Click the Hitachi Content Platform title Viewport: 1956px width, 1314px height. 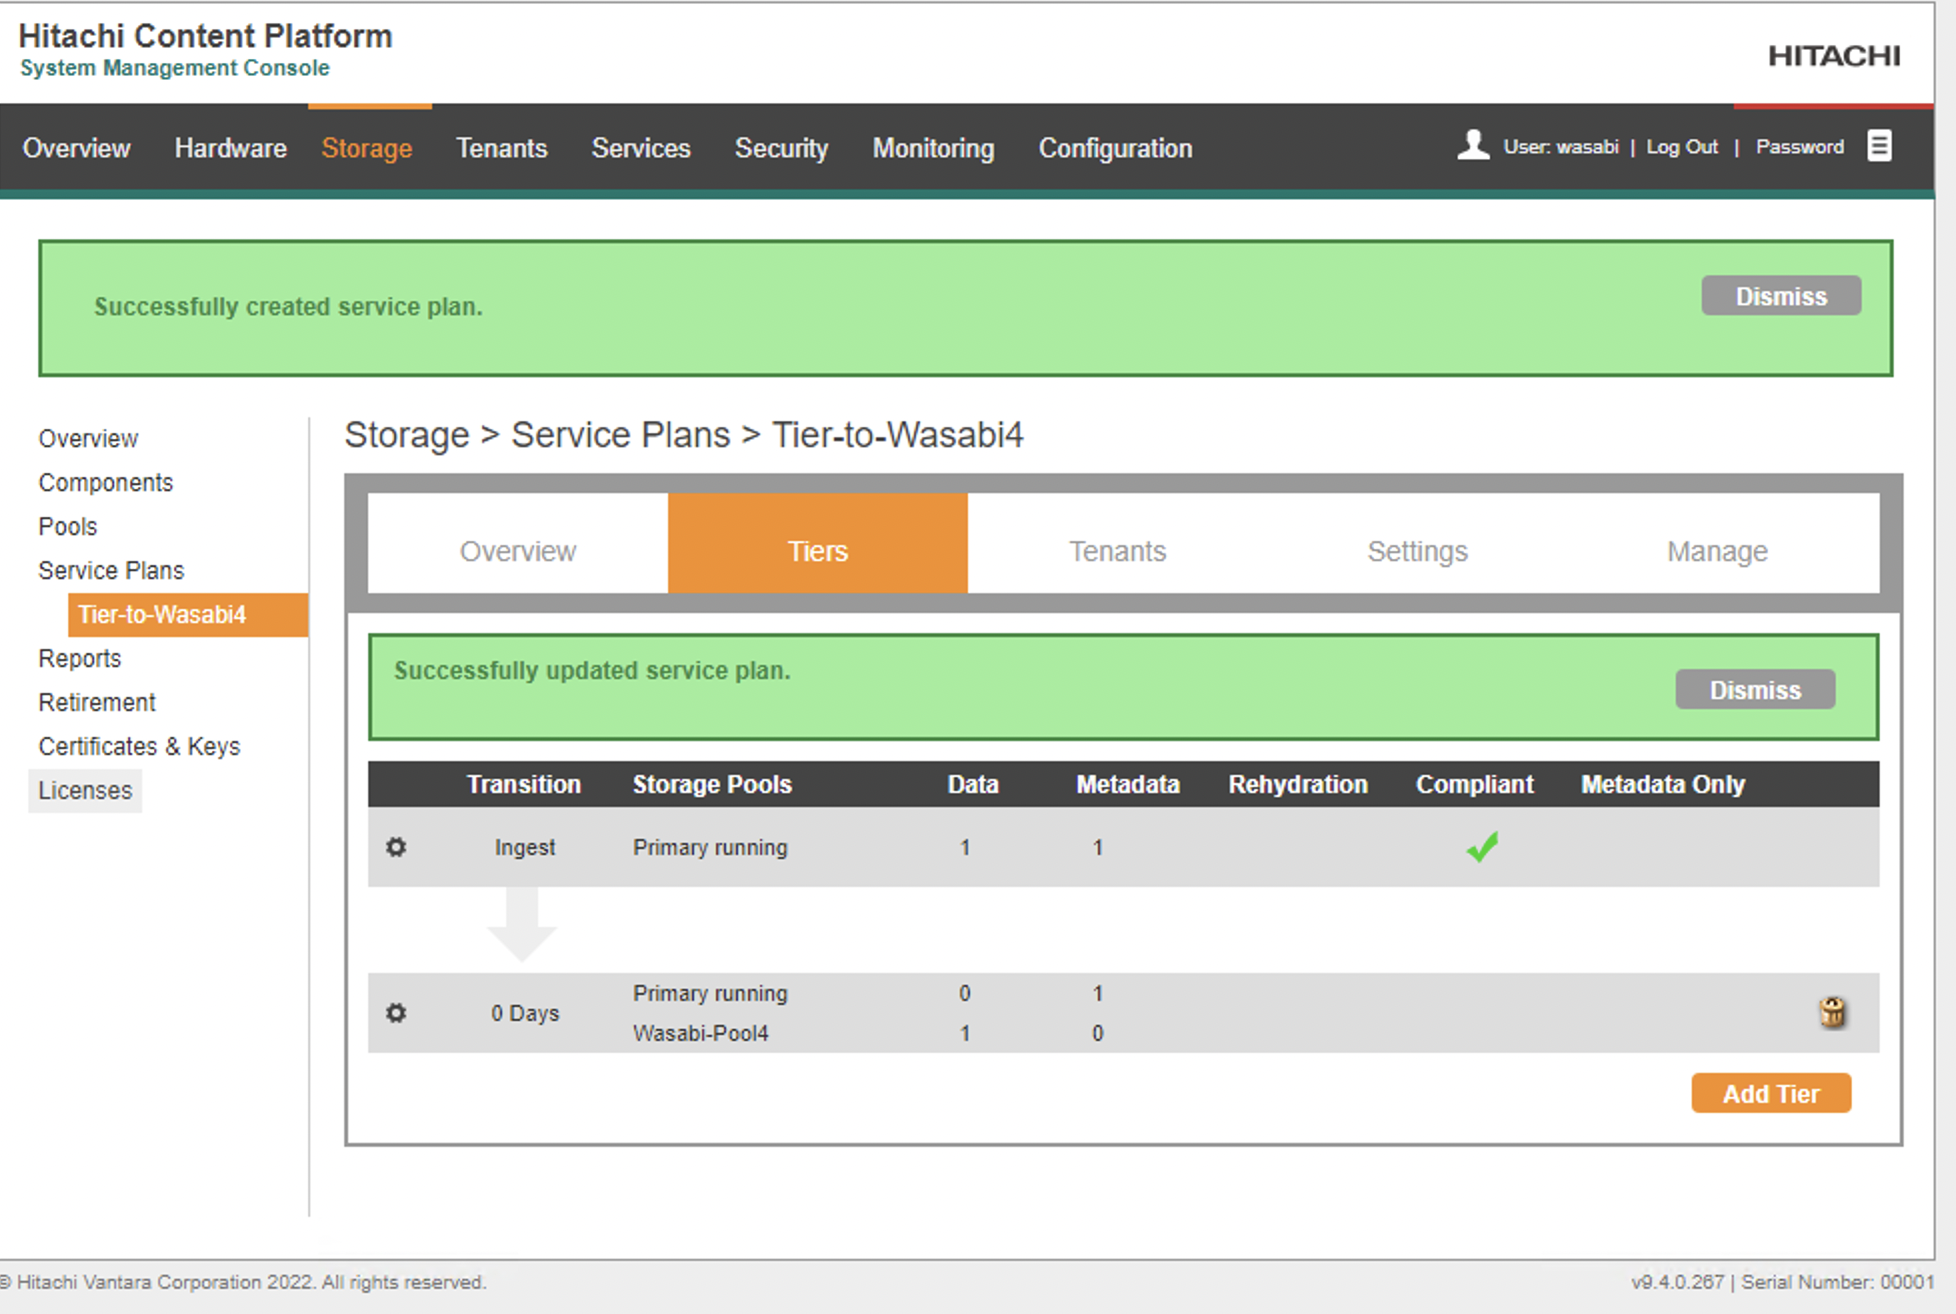pyautogui.click(x=205, y=36)
